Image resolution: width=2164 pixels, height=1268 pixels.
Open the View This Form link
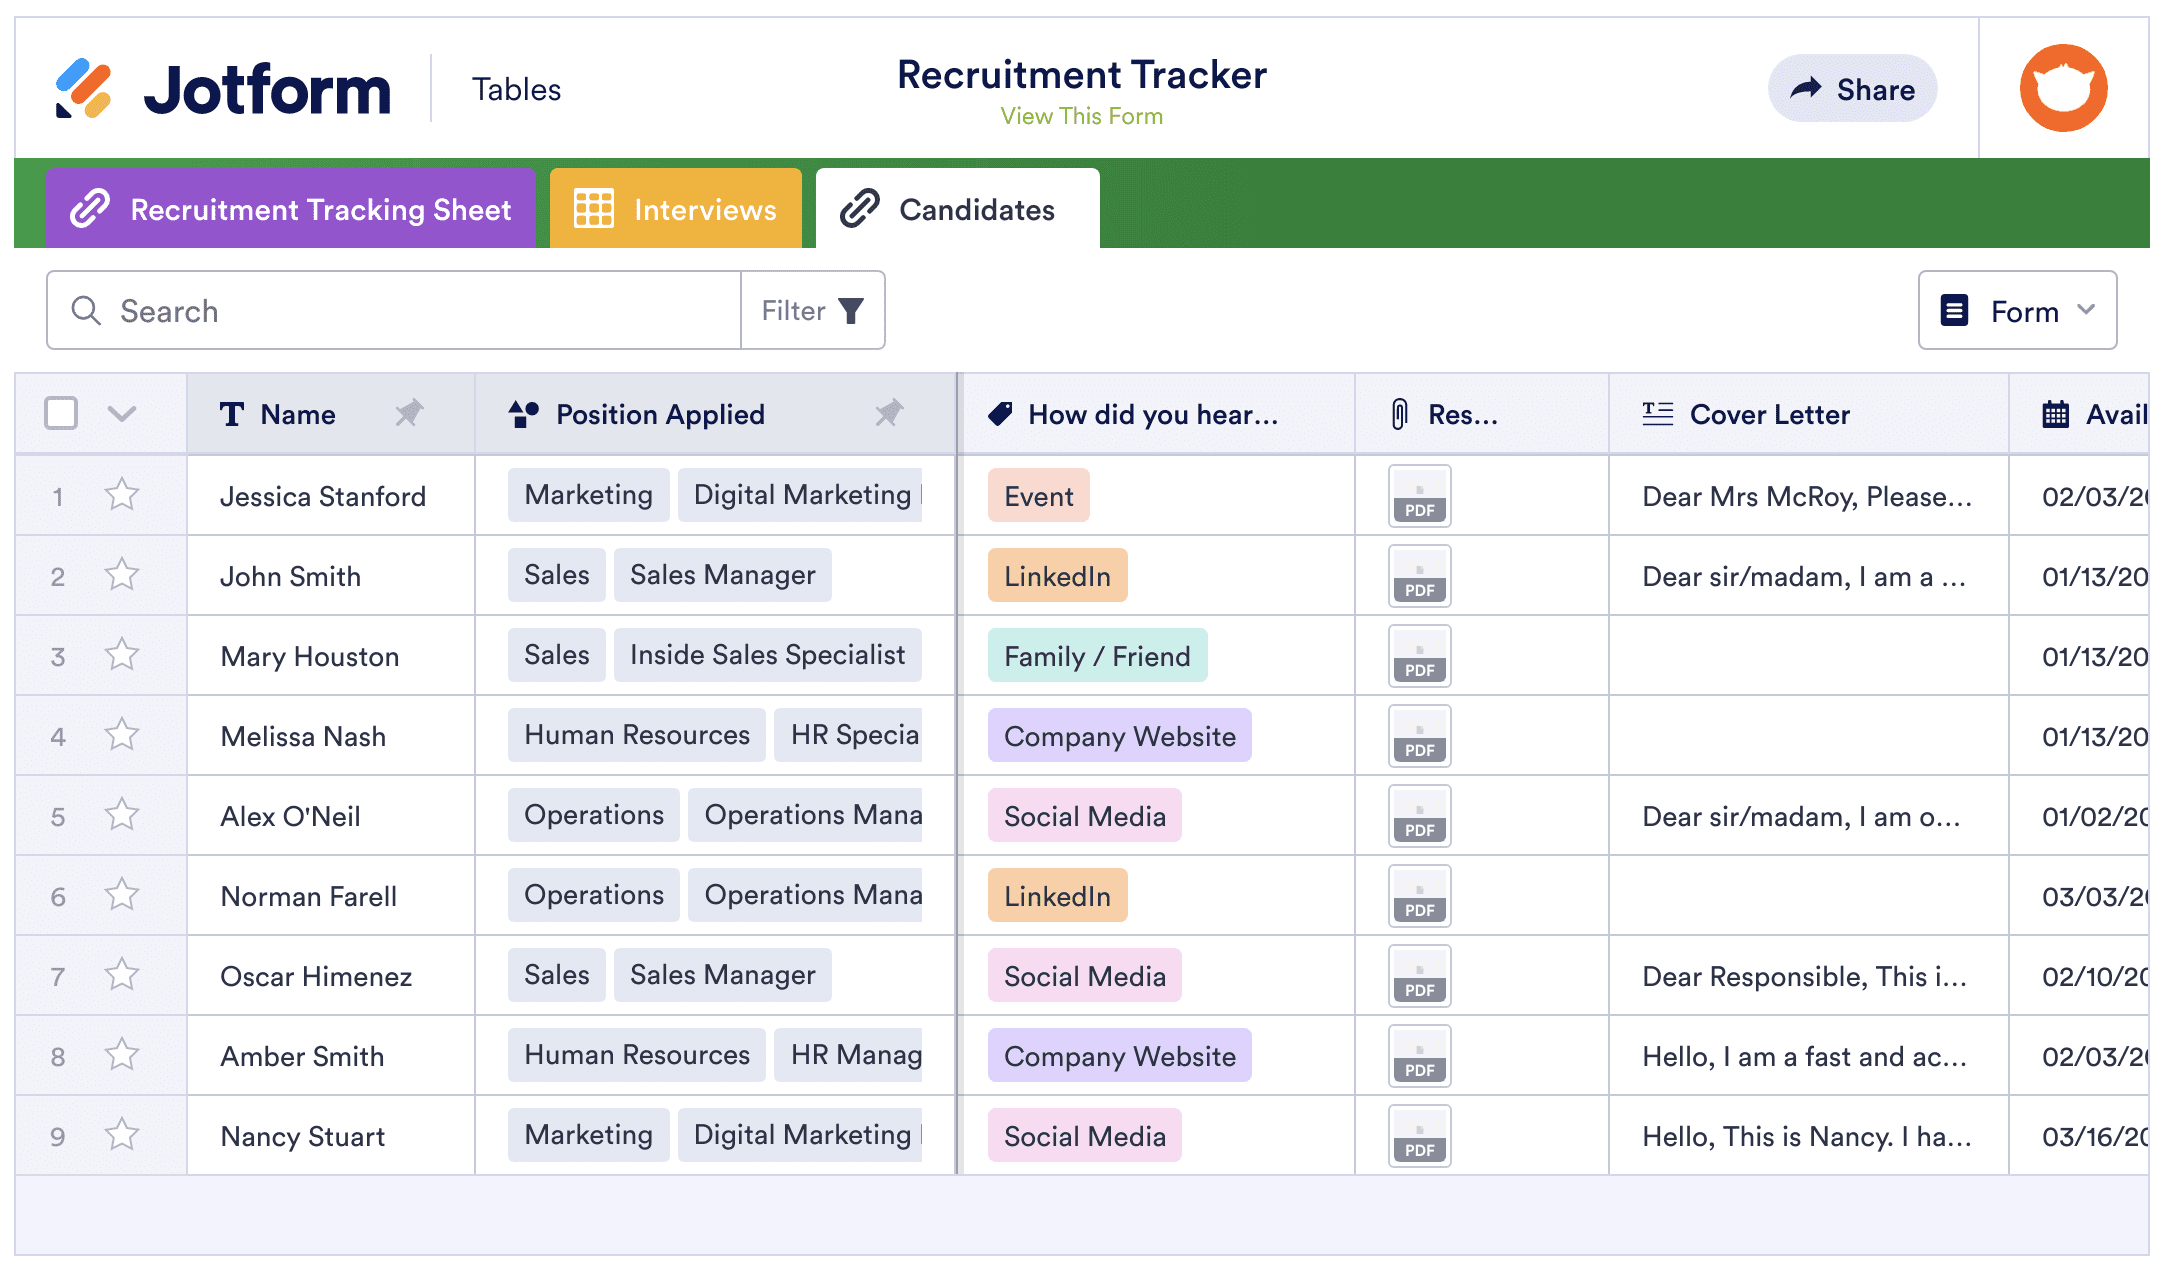coord(1081,116)
